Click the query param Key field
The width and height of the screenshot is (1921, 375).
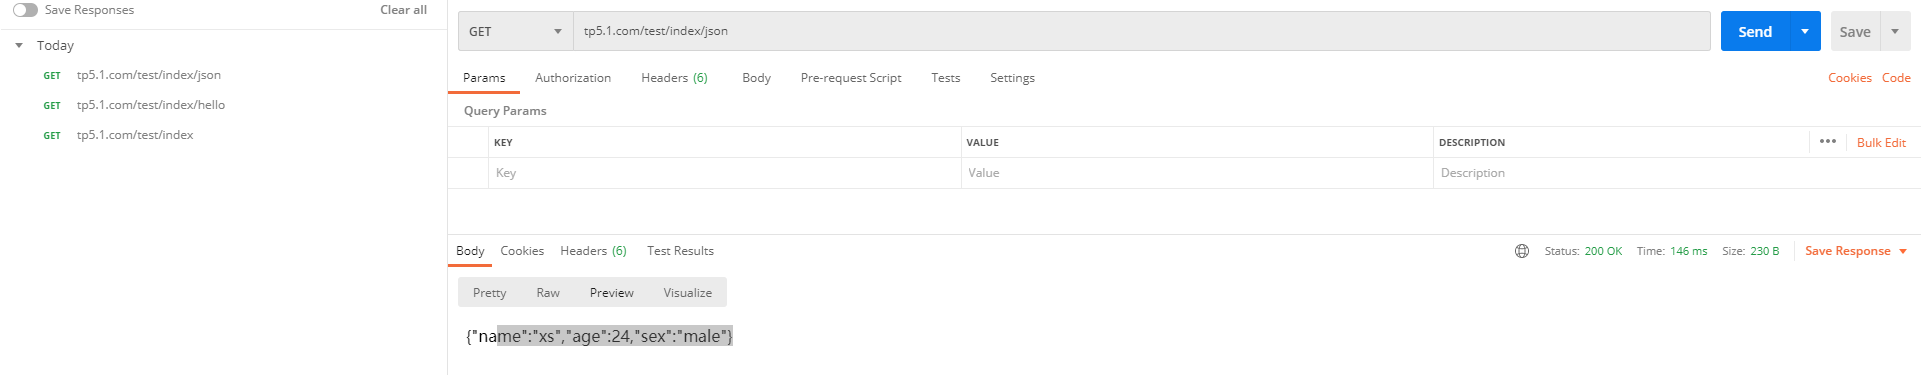(x=725, y=173)
